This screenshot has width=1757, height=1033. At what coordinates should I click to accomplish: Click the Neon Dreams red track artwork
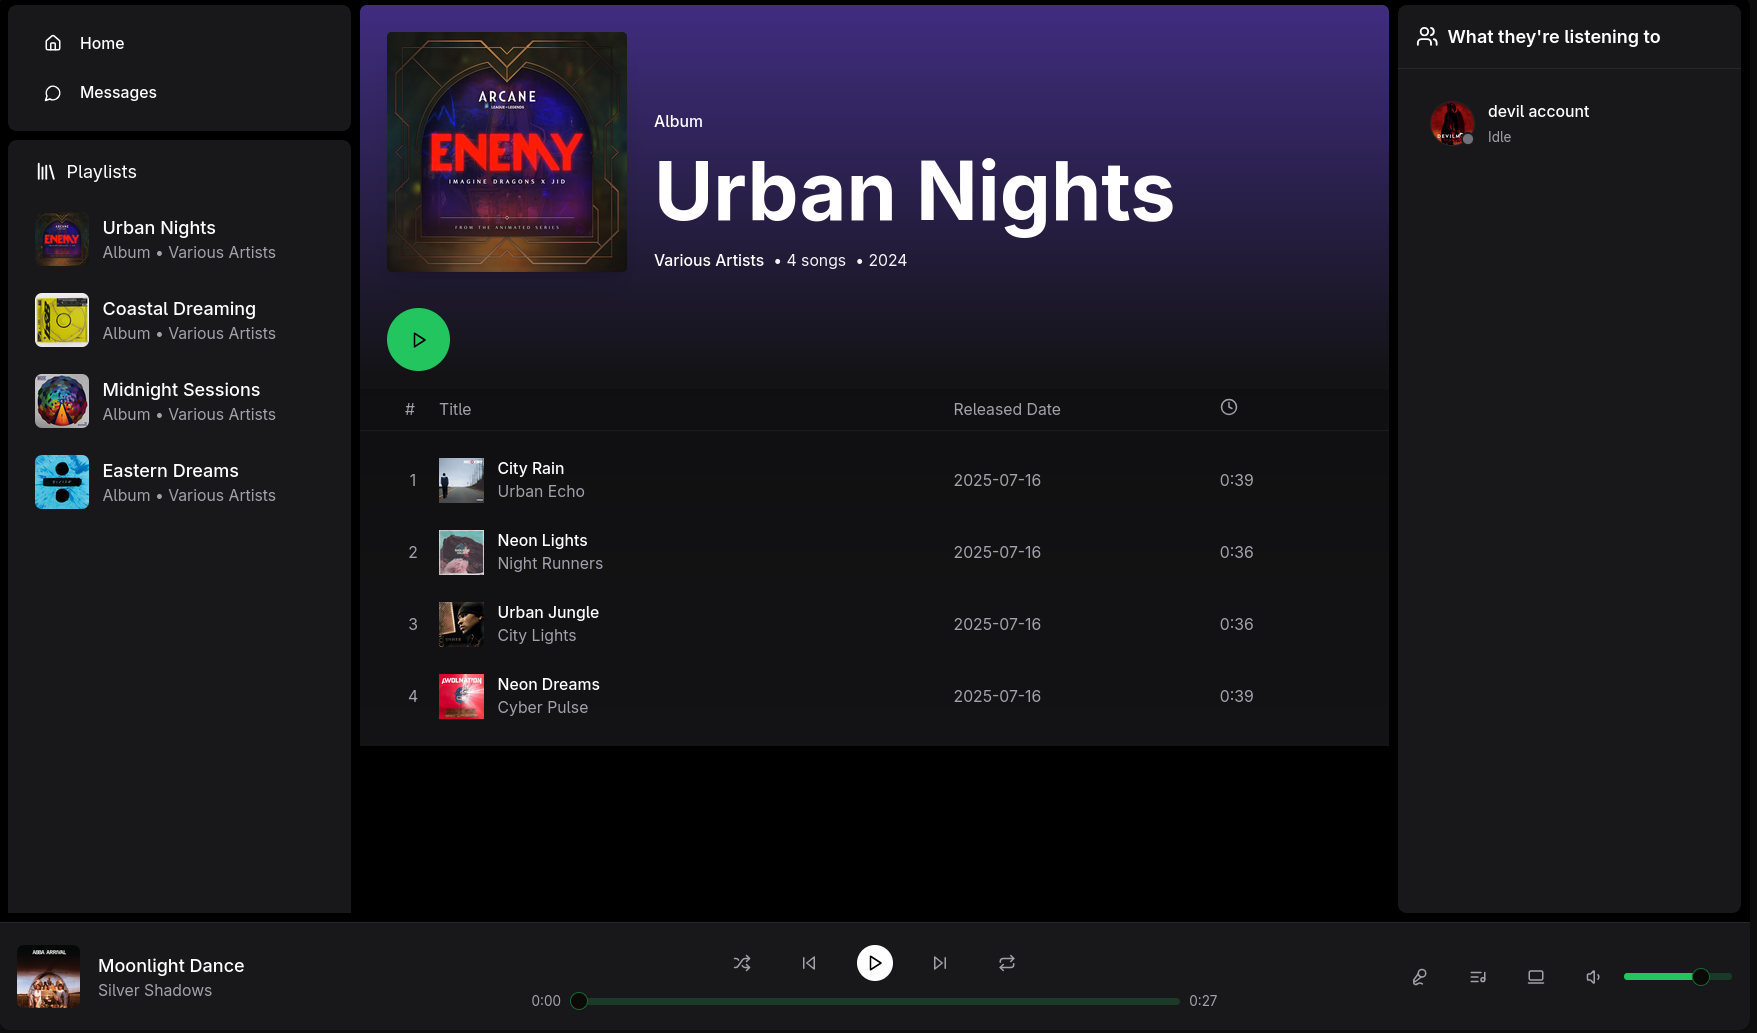pos(461,696)
